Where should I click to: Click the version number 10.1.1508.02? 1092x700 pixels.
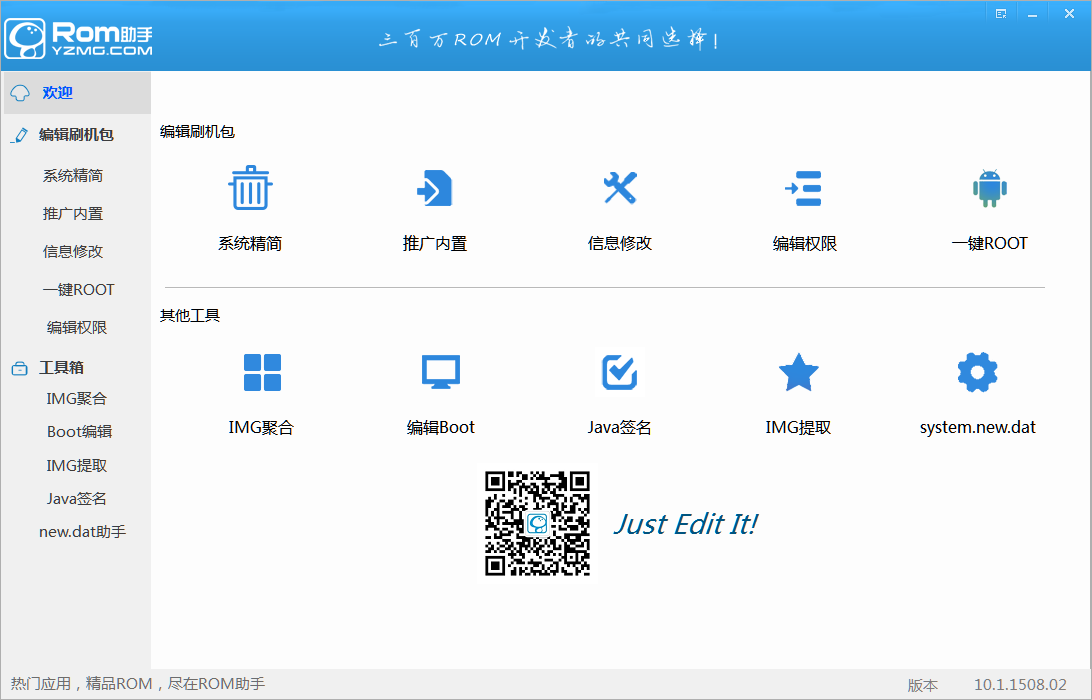1020,685
